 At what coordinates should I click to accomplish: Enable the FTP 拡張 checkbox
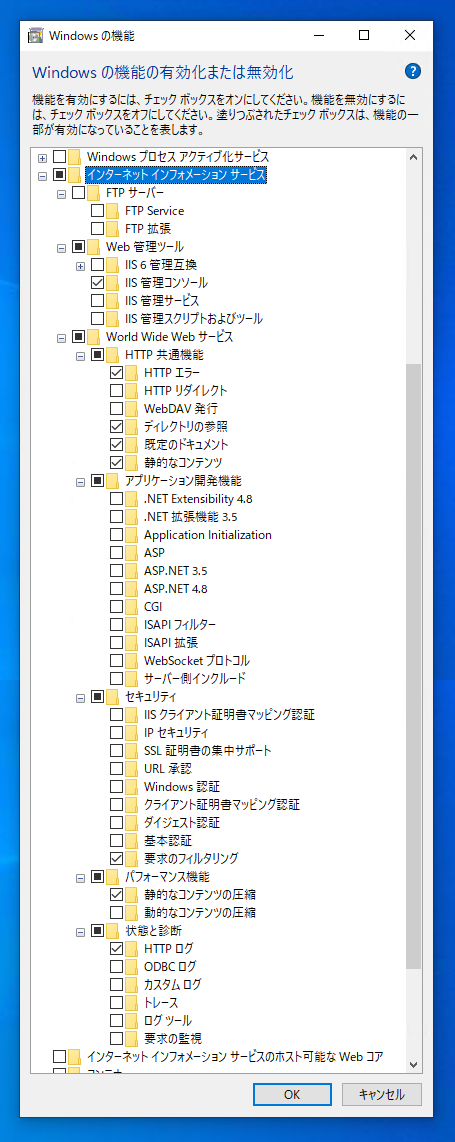(x=98, y=229)
